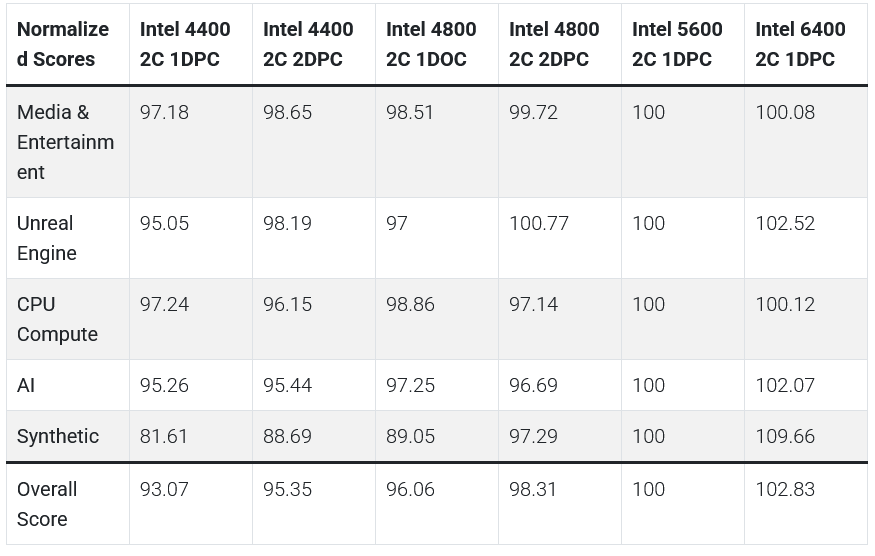Select the Intel 4800 2C 2DPC header
The width and height of the screenshot is (875, 556).
[554, 44]
